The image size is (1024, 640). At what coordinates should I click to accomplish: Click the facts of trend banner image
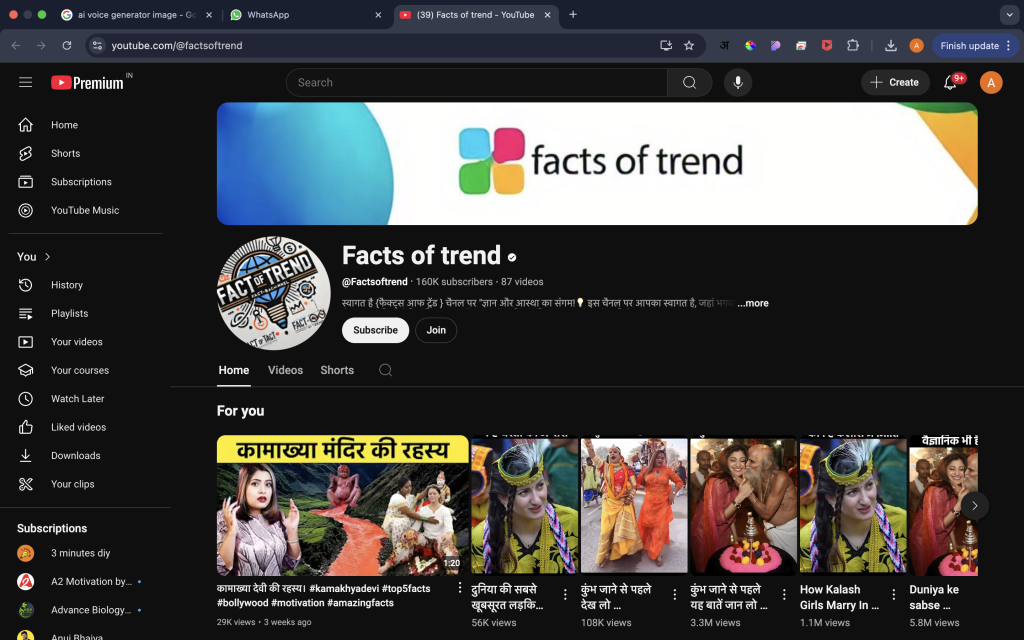click(597, 164)
